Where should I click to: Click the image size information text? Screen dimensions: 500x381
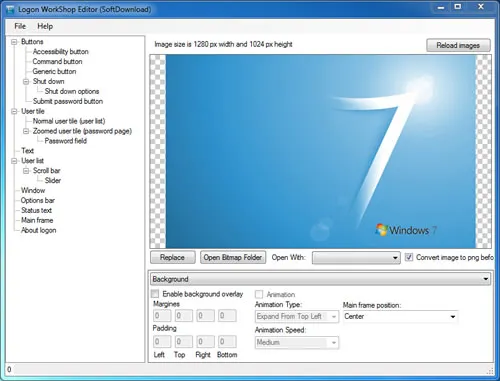click(x=223, y=44)
